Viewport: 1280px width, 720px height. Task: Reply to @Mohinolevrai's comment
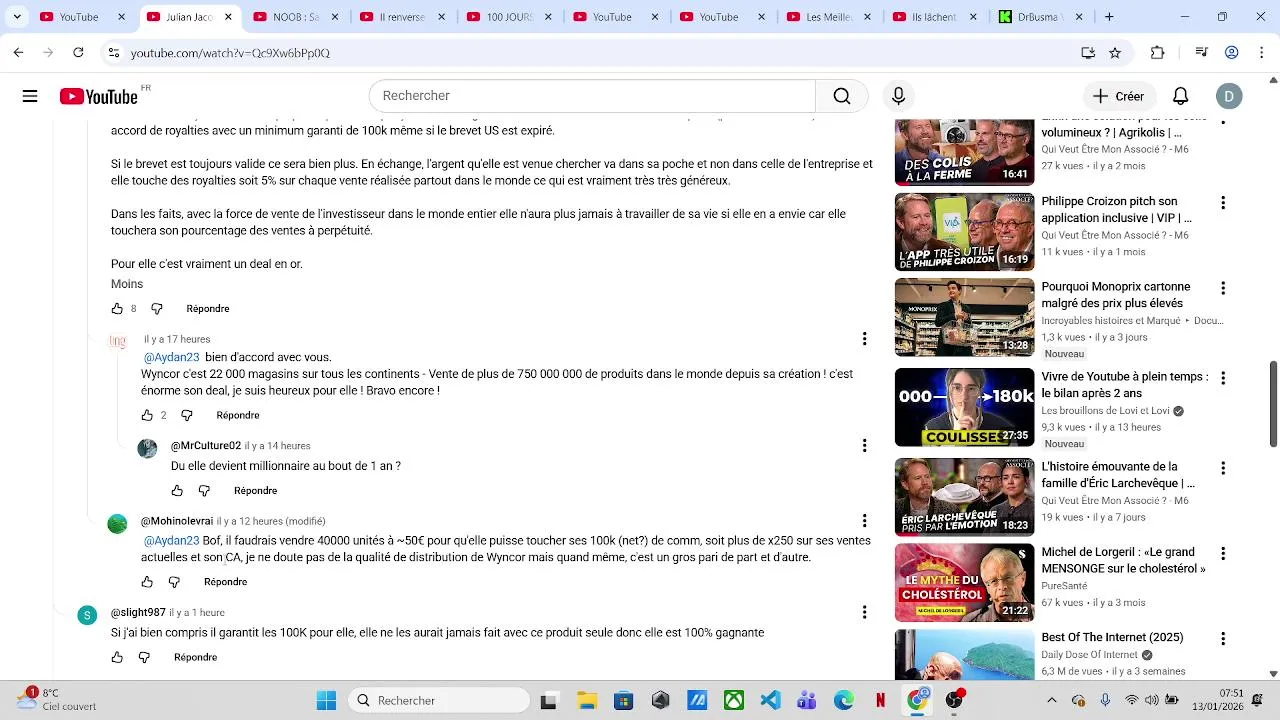click(x=225, y=582)
